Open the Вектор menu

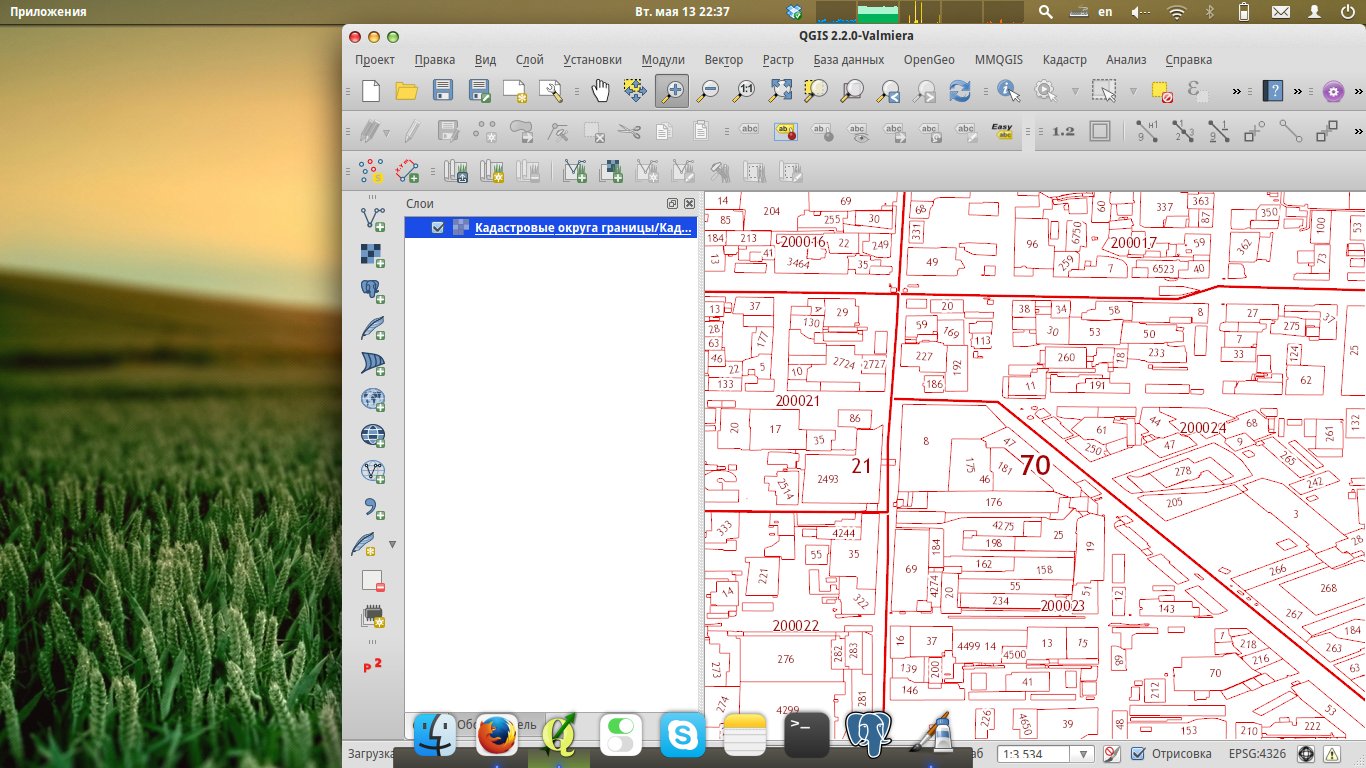[x=723, y=60]
